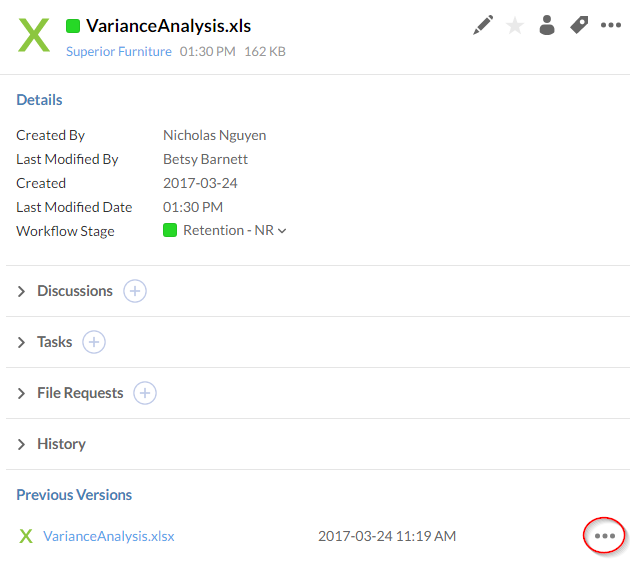The height and width of the screenshot is (570, 630).
Task: Add a new discussion with plus icon
Action: pos(135,291)
